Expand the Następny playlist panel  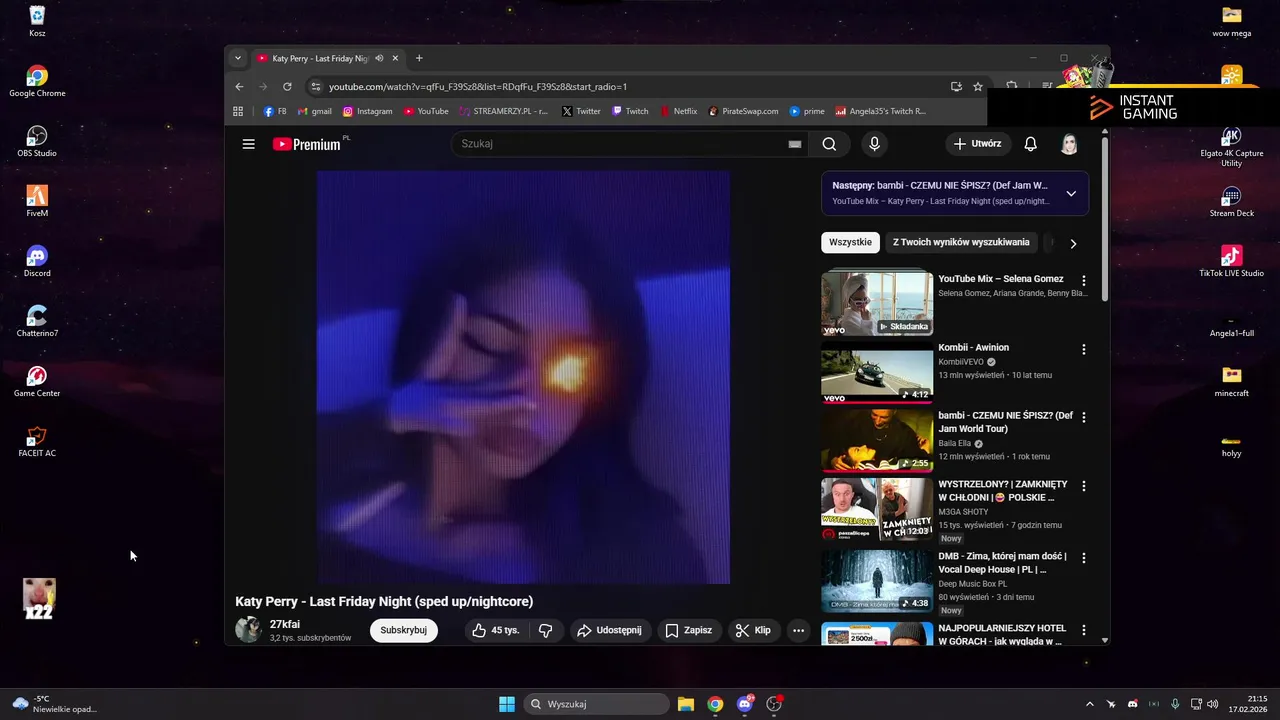[1071, 193]
